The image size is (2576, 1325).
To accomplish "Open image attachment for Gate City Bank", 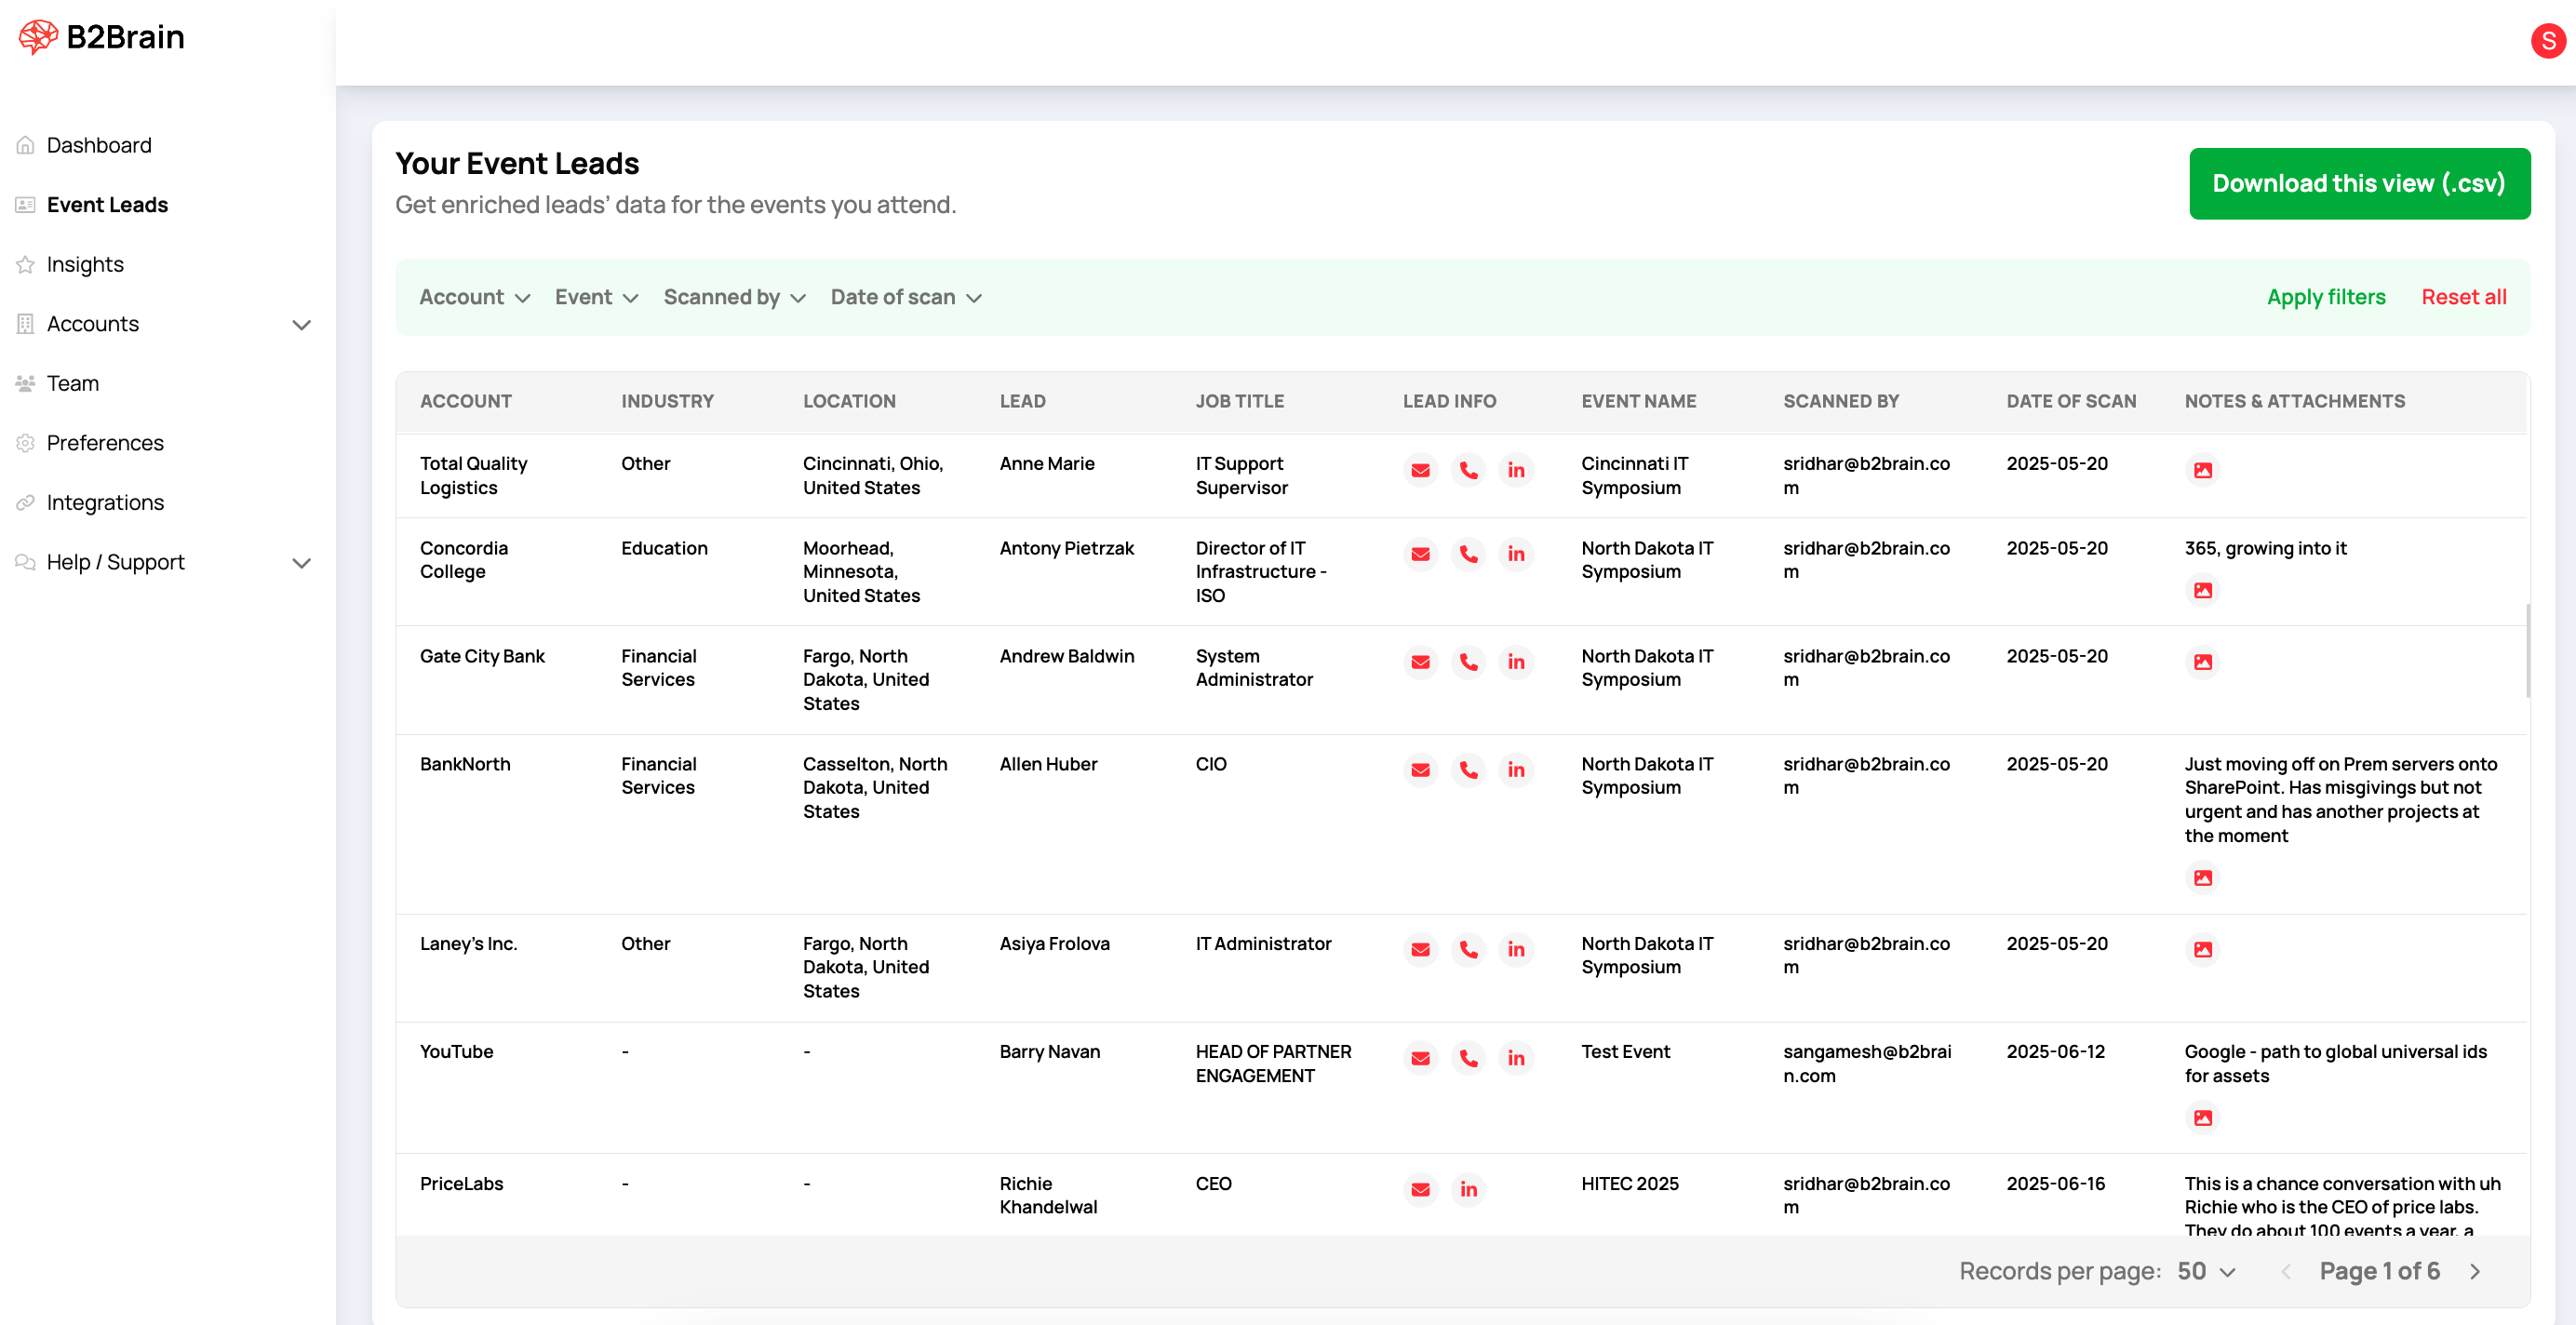I will click(x=2202, y=662).
